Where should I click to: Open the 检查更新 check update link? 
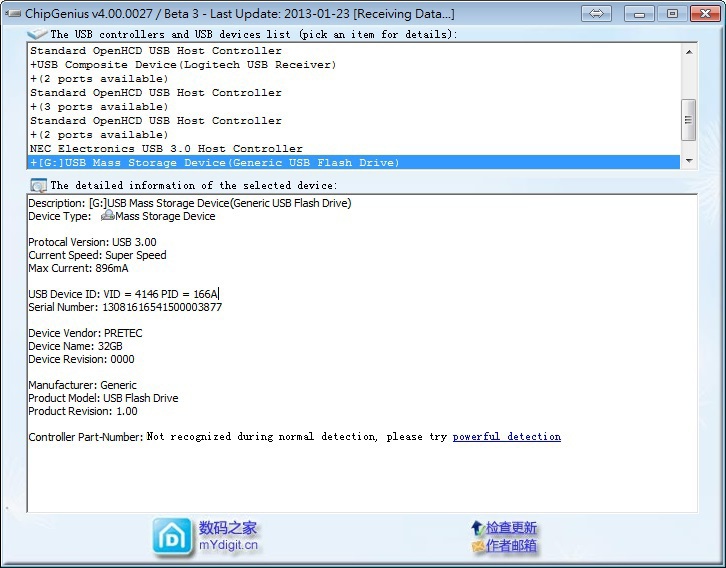click(x=511, y=528)
